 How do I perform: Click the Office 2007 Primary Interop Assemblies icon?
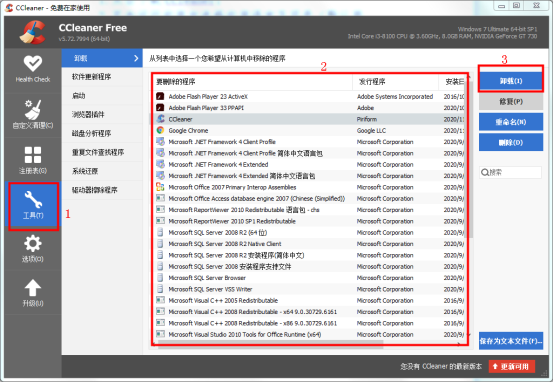click(160, 187)
